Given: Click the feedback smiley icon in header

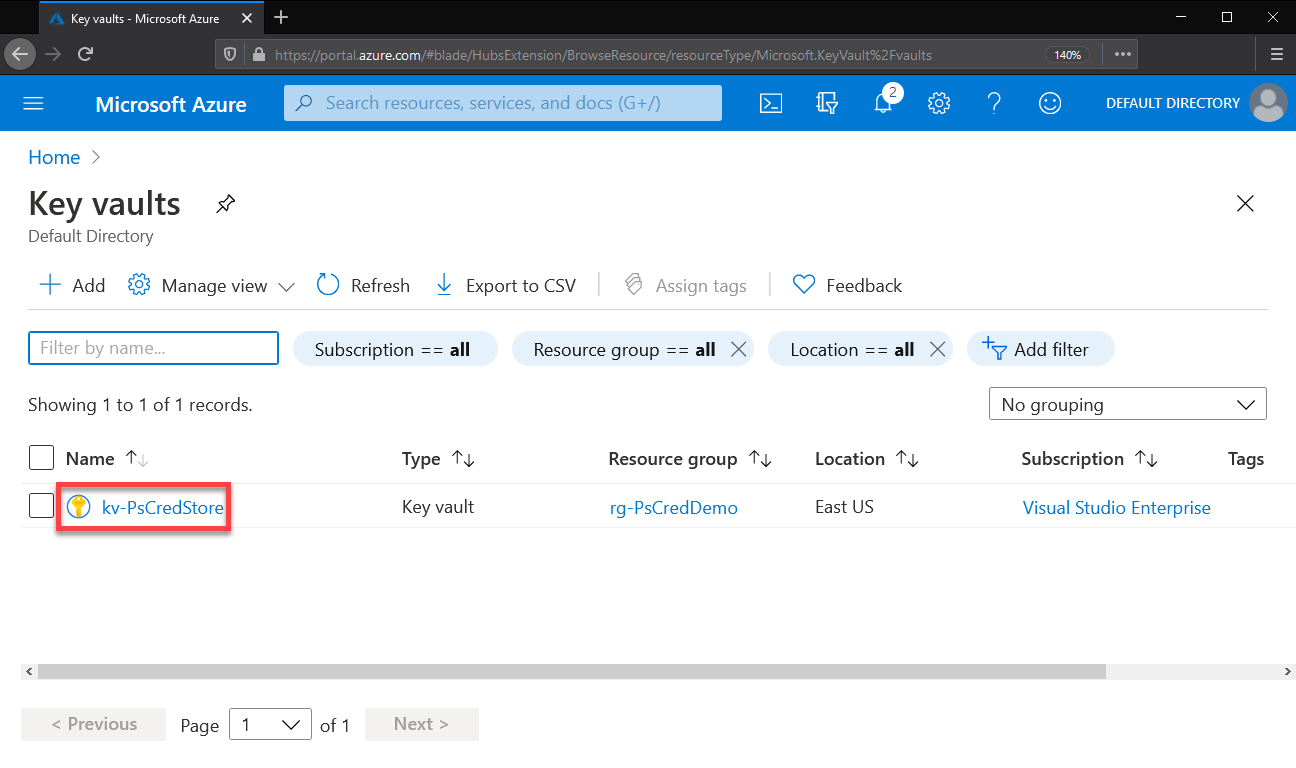Looking at the screenshot, I should 1050,103.
